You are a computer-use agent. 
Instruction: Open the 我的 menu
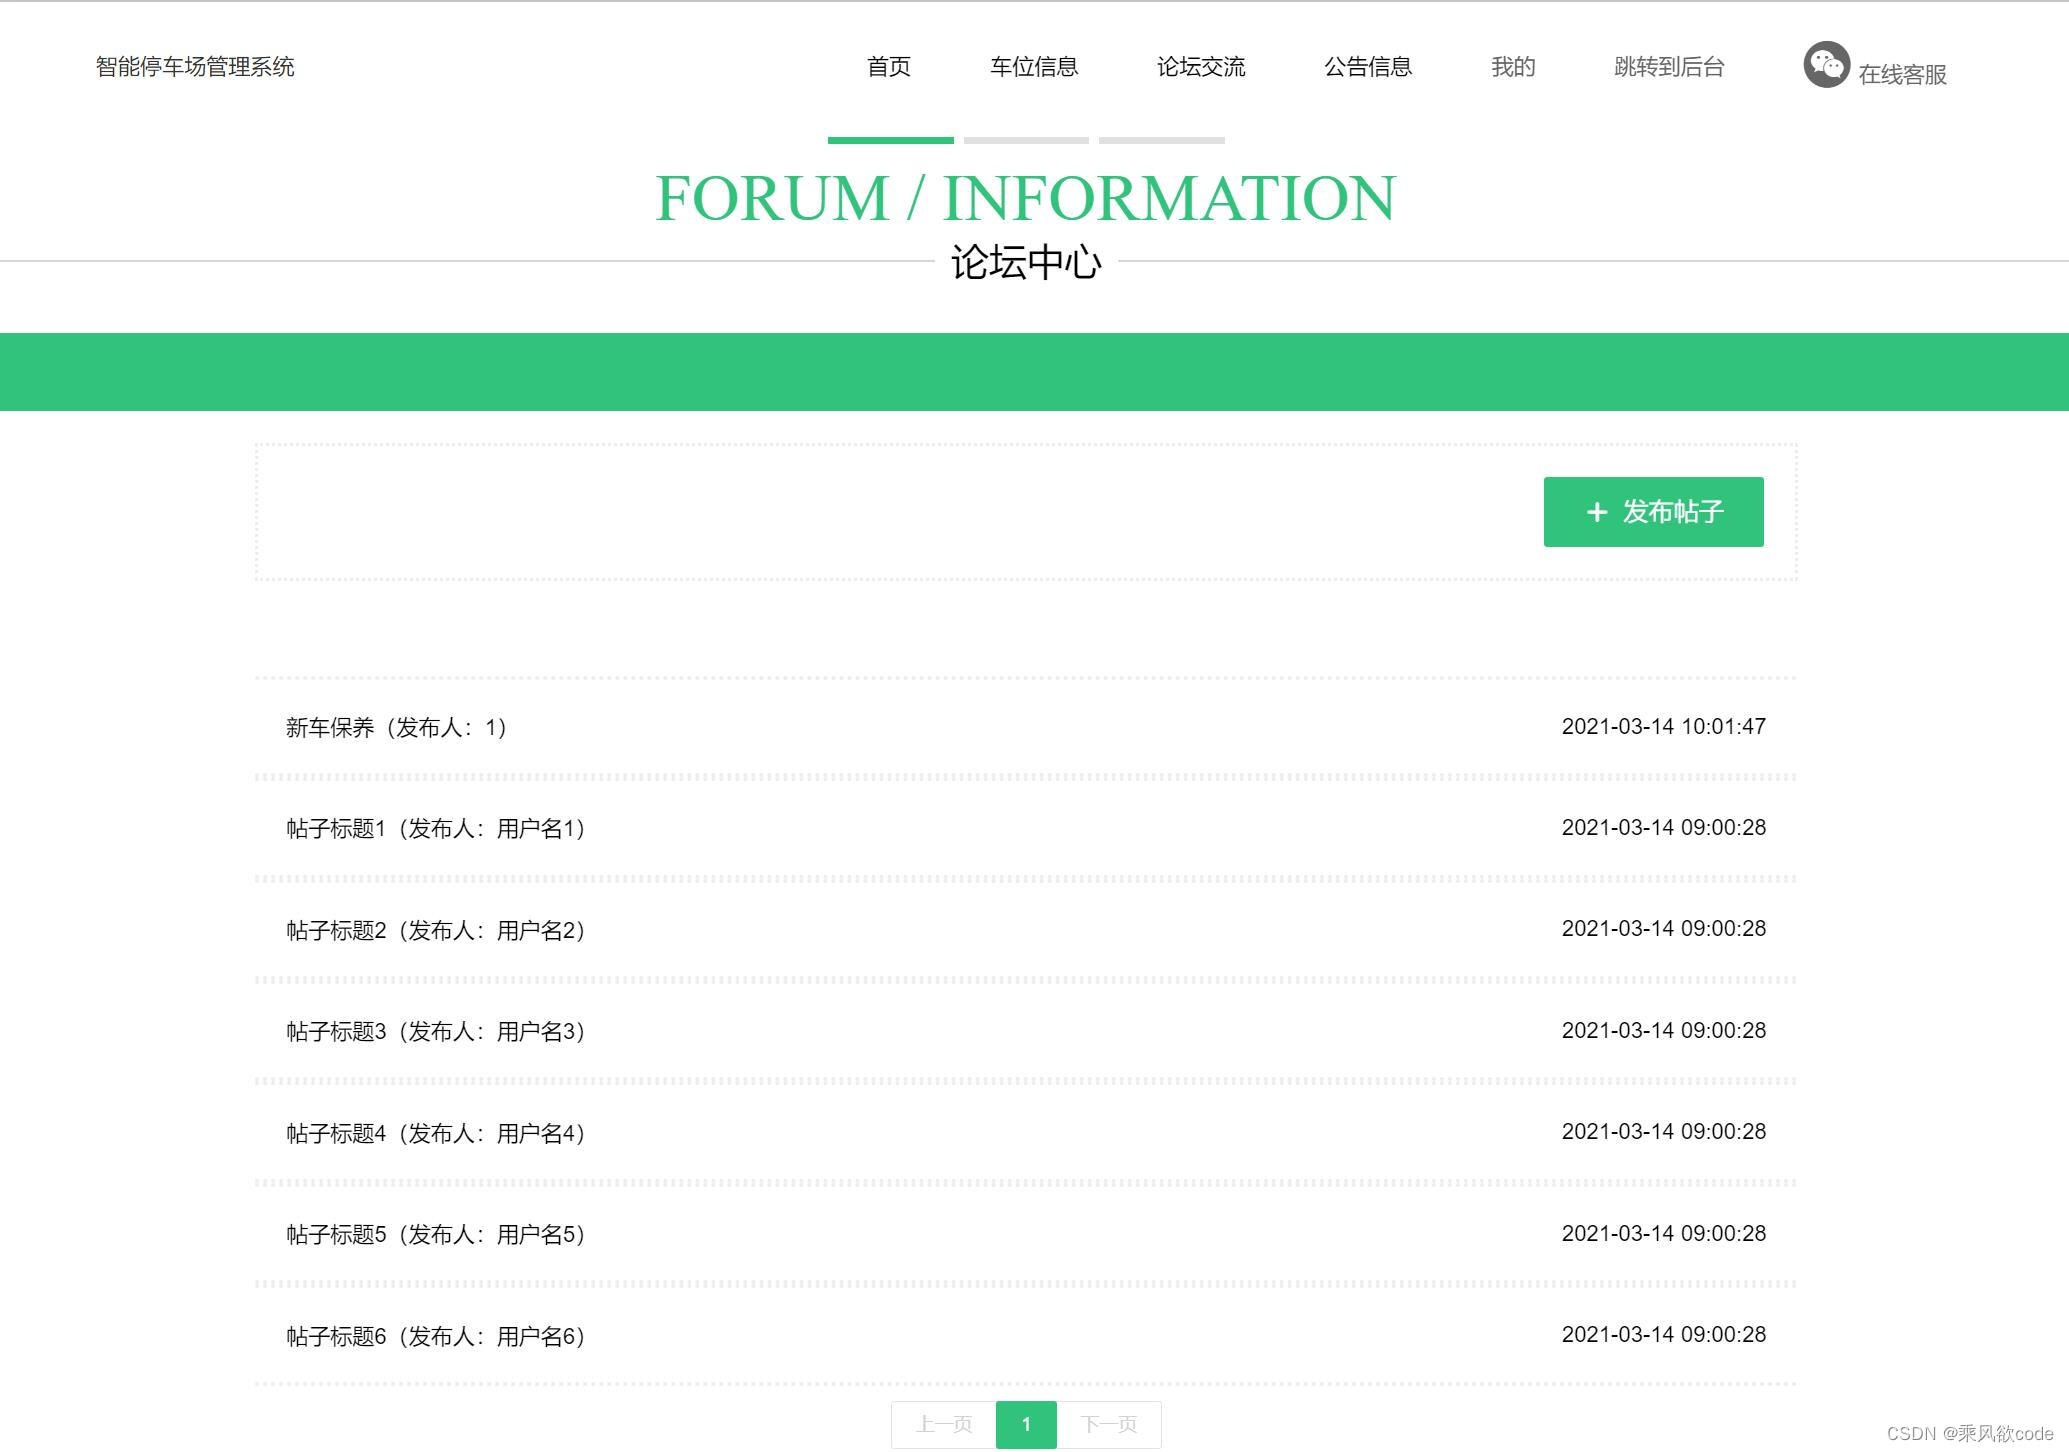pos(1512,67)
